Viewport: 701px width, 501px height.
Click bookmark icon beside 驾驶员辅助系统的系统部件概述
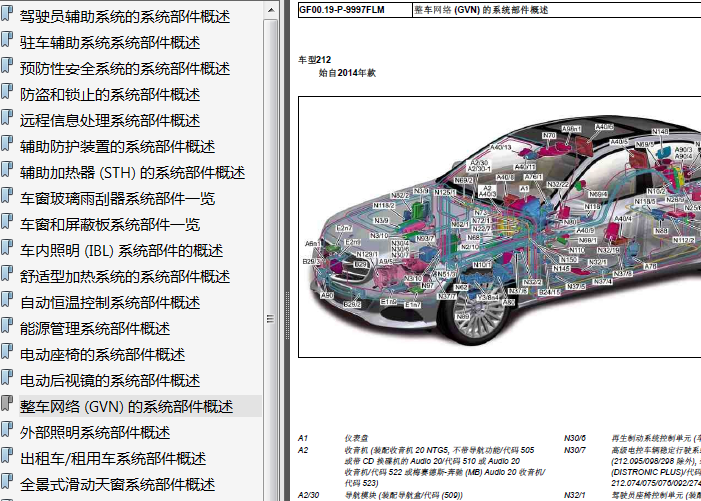(7, 13)
